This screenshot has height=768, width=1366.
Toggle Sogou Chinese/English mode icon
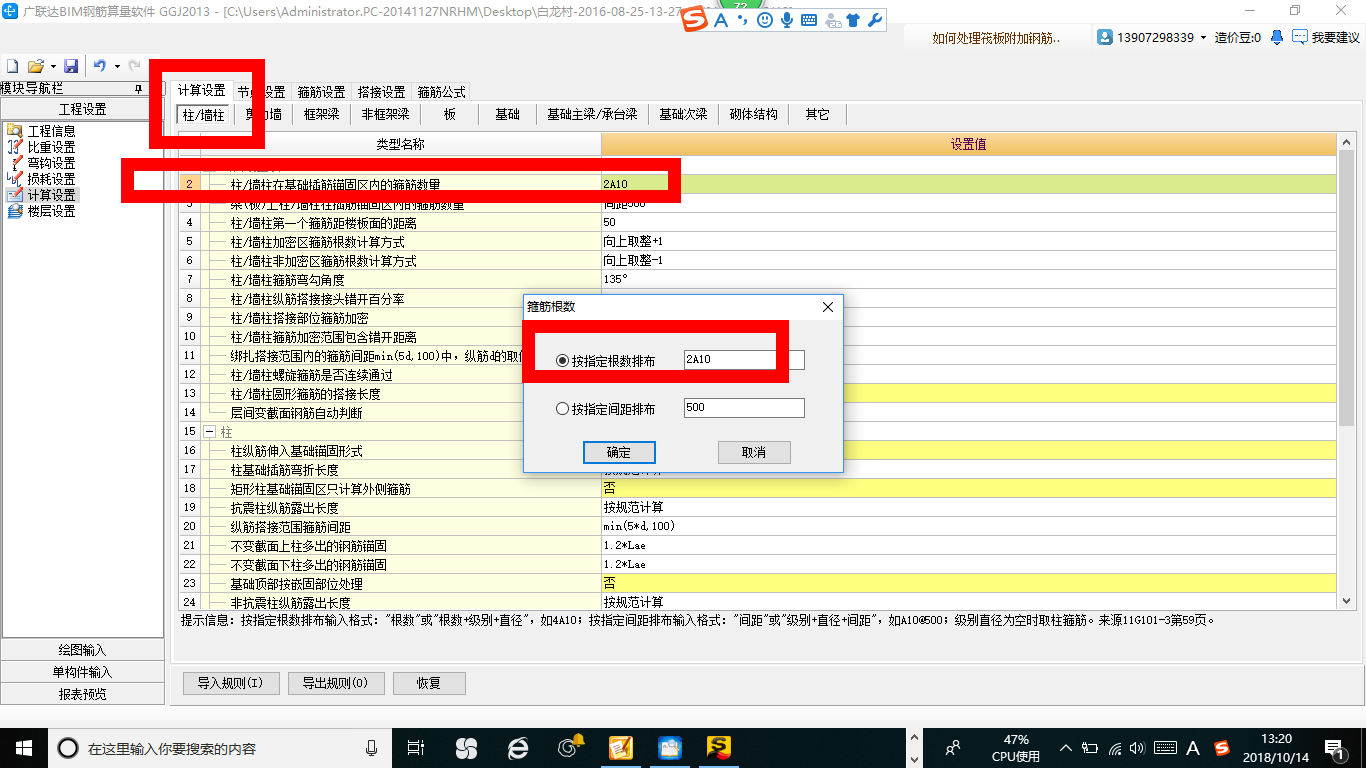point(721,20)
